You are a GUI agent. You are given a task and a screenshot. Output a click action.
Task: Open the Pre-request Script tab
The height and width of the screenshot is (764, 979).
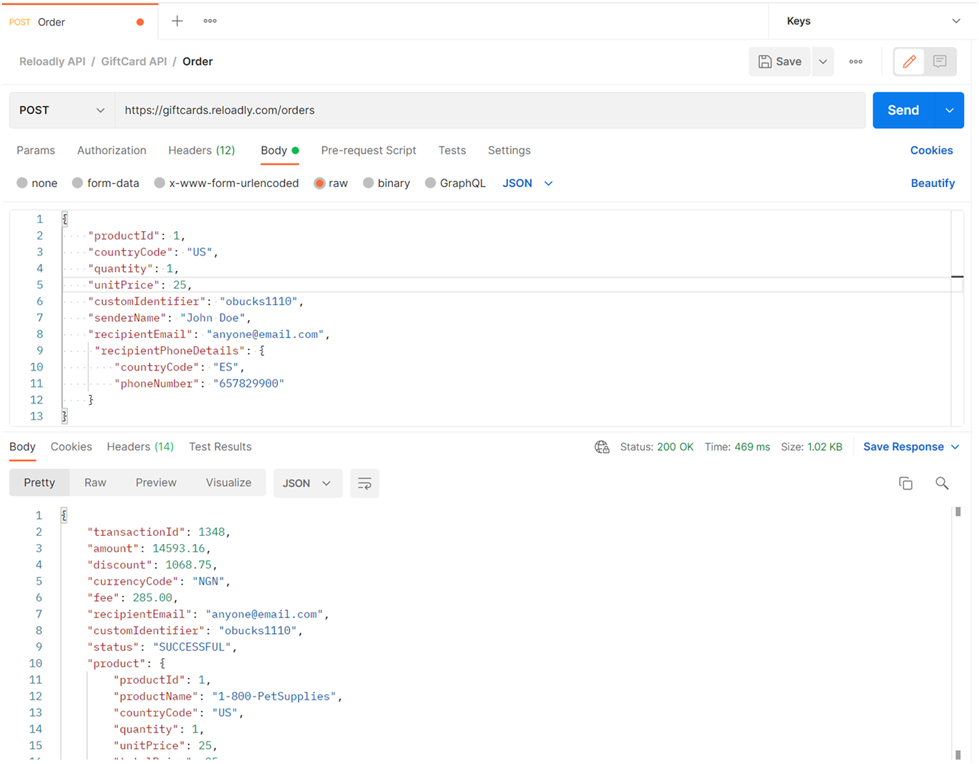[x=368, y=150]
